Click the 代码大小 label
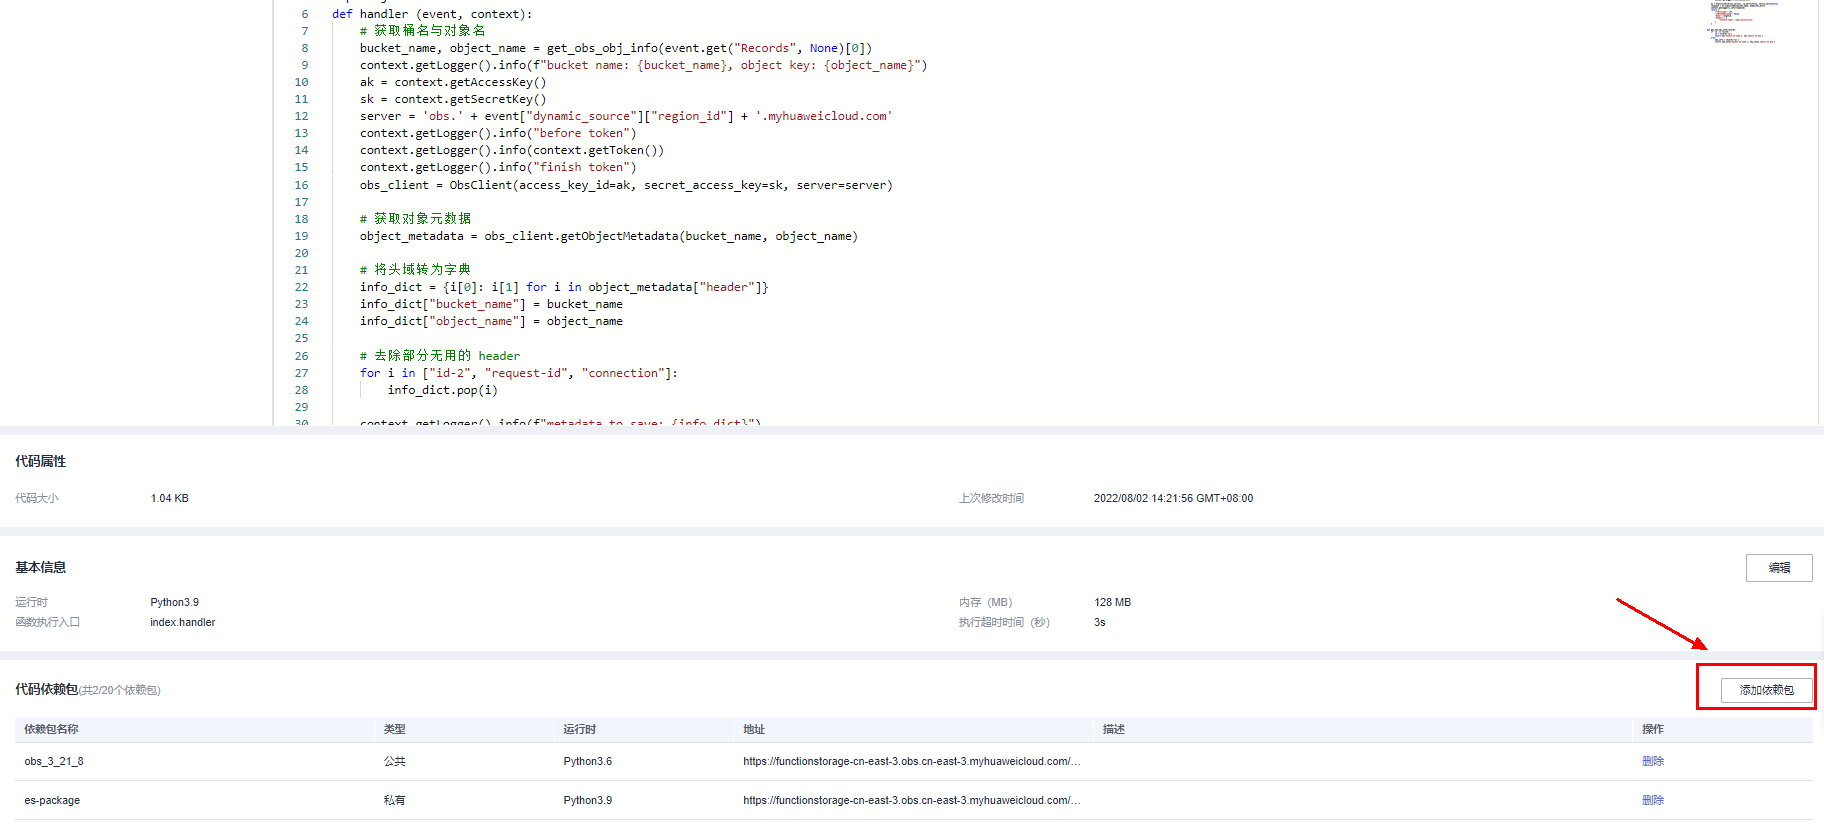1824x828 pixels. 37,499
